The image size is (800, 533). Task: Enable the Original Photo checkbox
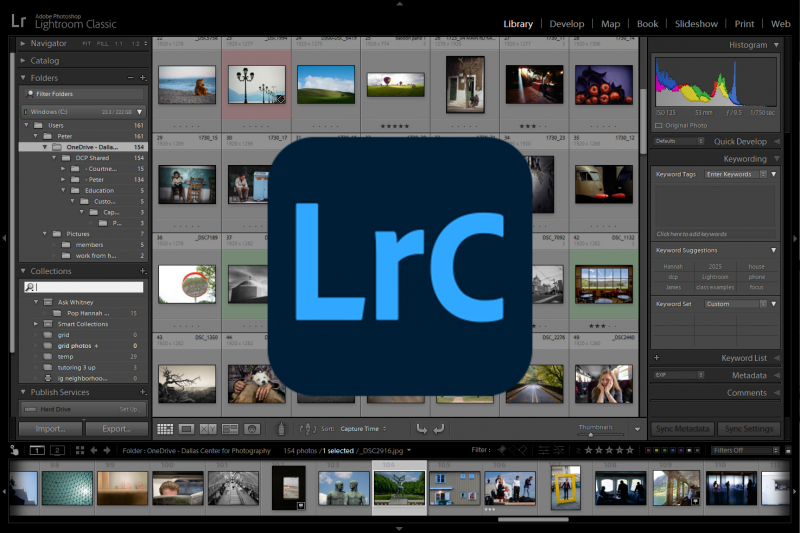point(658,125)
